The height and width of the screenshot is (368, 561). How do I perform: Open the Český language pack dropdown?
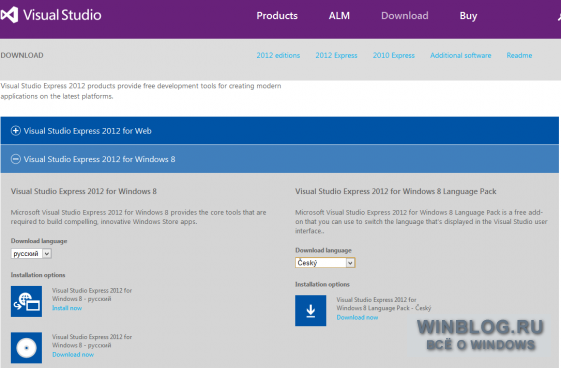tap(325, 263)
